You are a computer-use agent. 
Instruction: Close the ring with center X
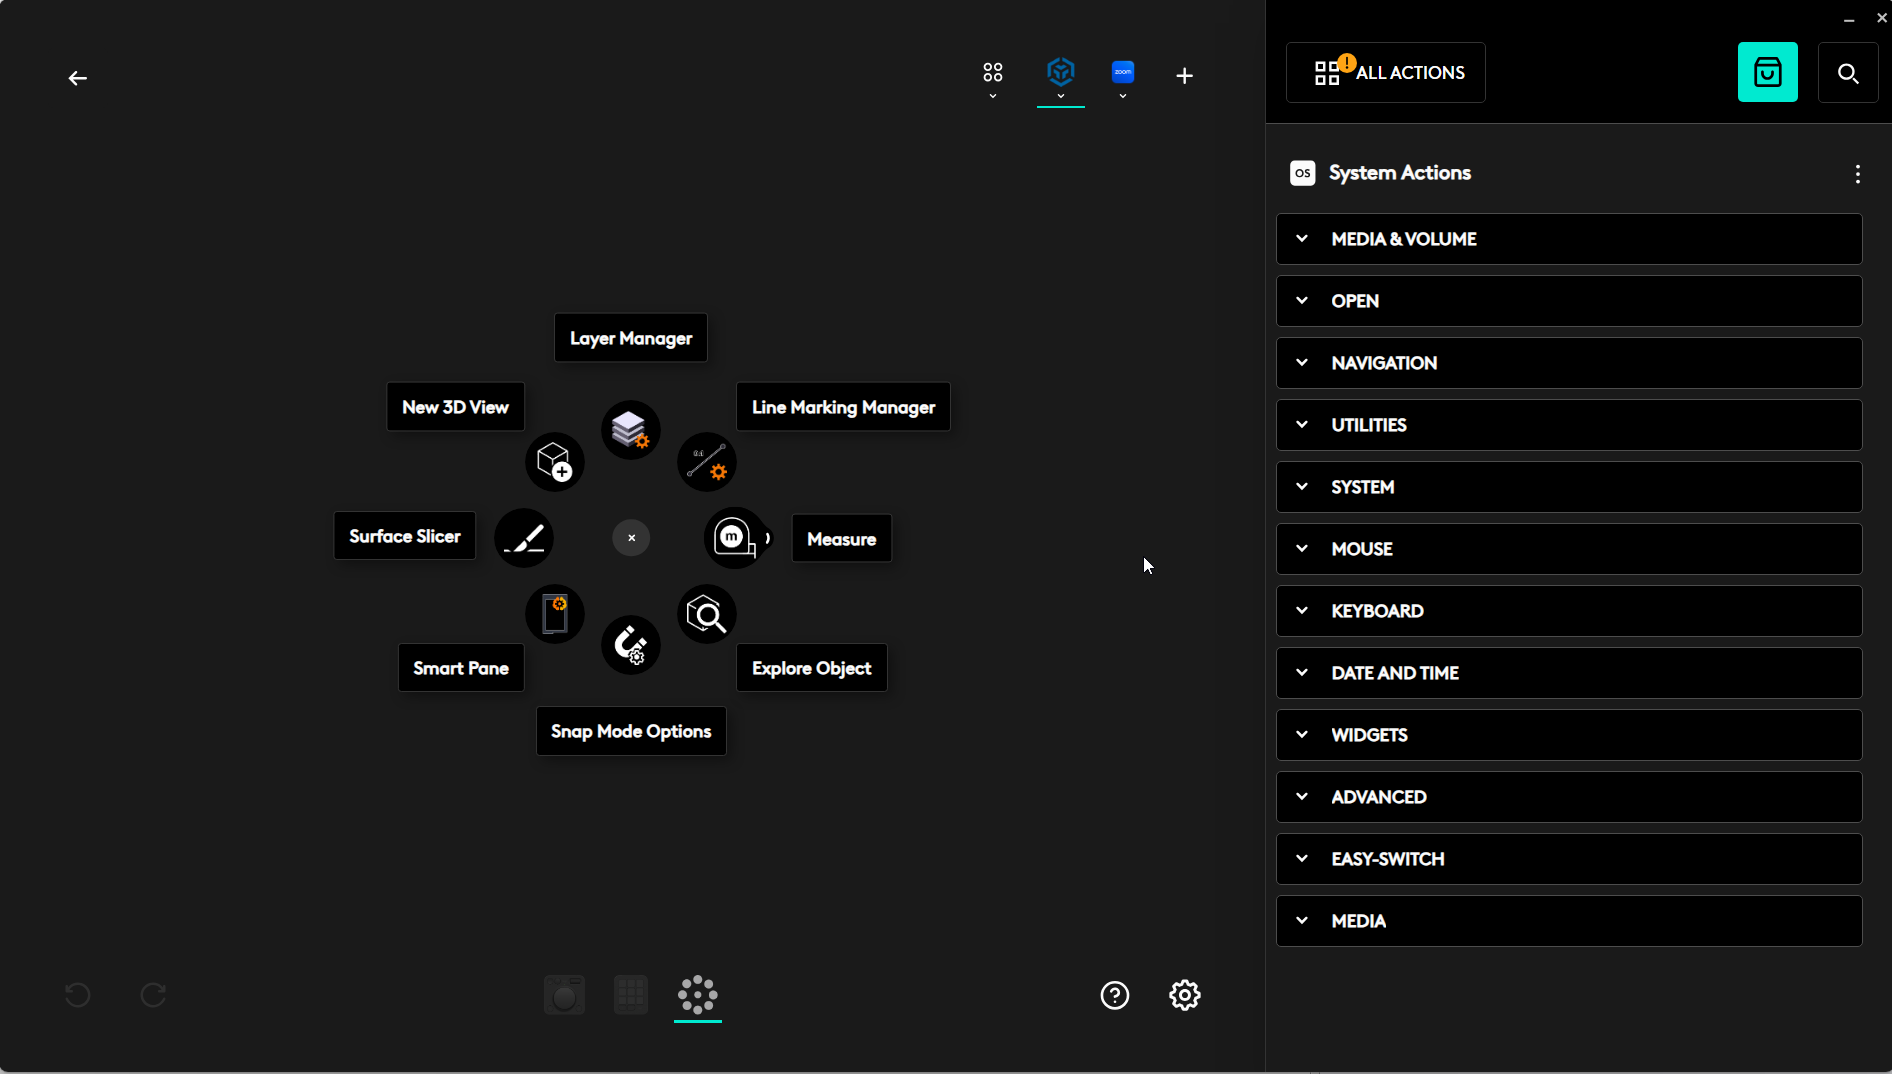point(631,538)
